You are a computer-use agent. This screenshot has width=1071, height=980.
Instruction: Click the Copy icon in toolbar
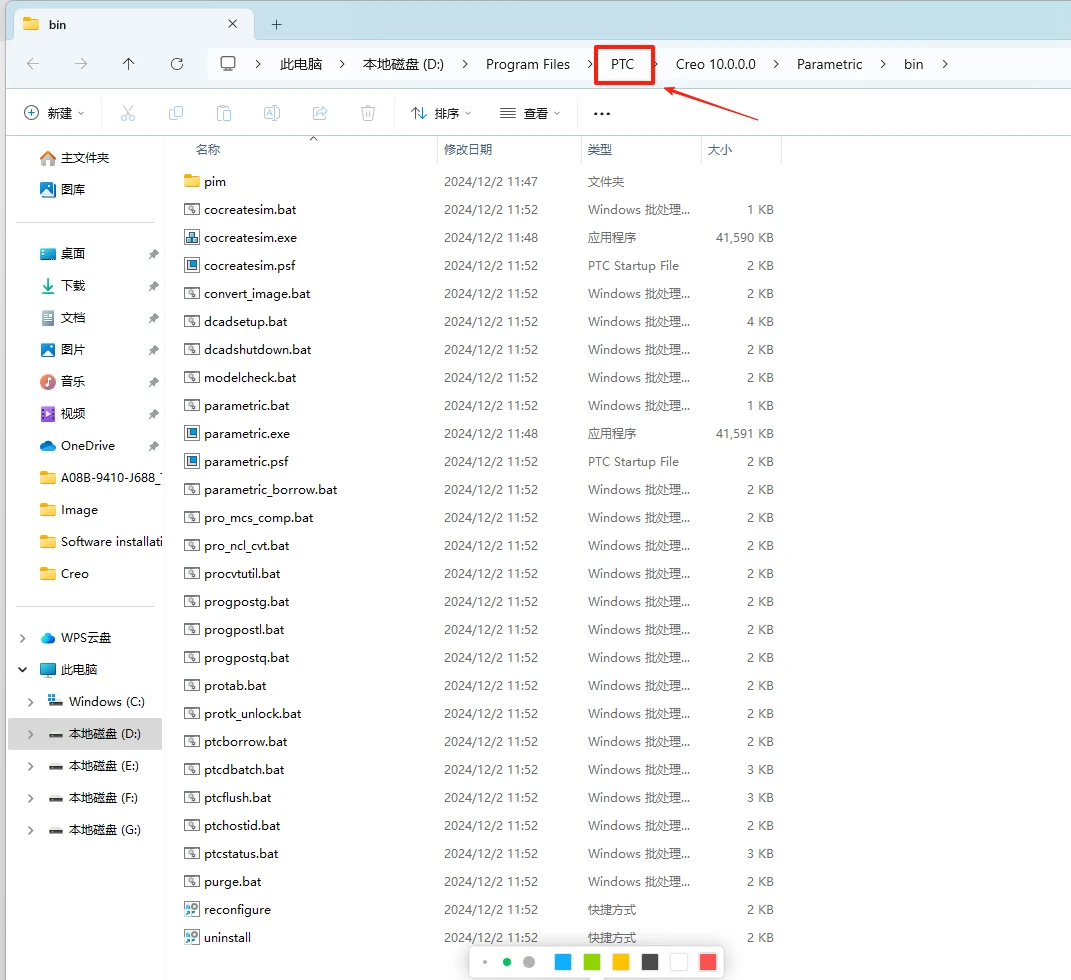point(176,113)
